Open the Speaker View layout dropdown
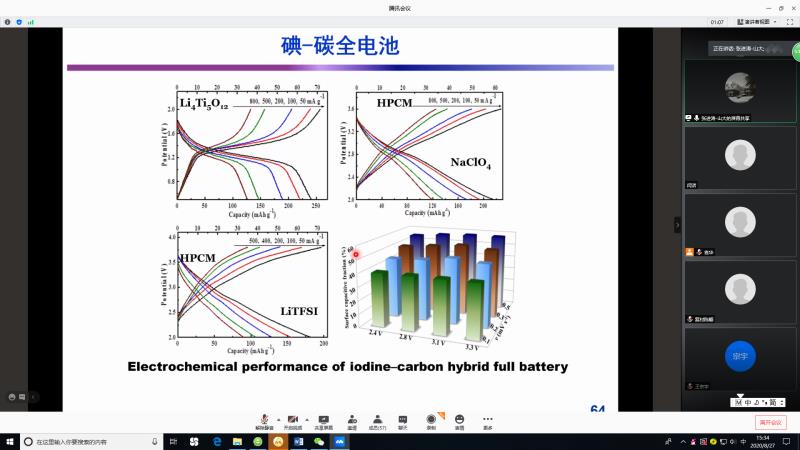Screen dimensions: 800x450 [757, 22]
